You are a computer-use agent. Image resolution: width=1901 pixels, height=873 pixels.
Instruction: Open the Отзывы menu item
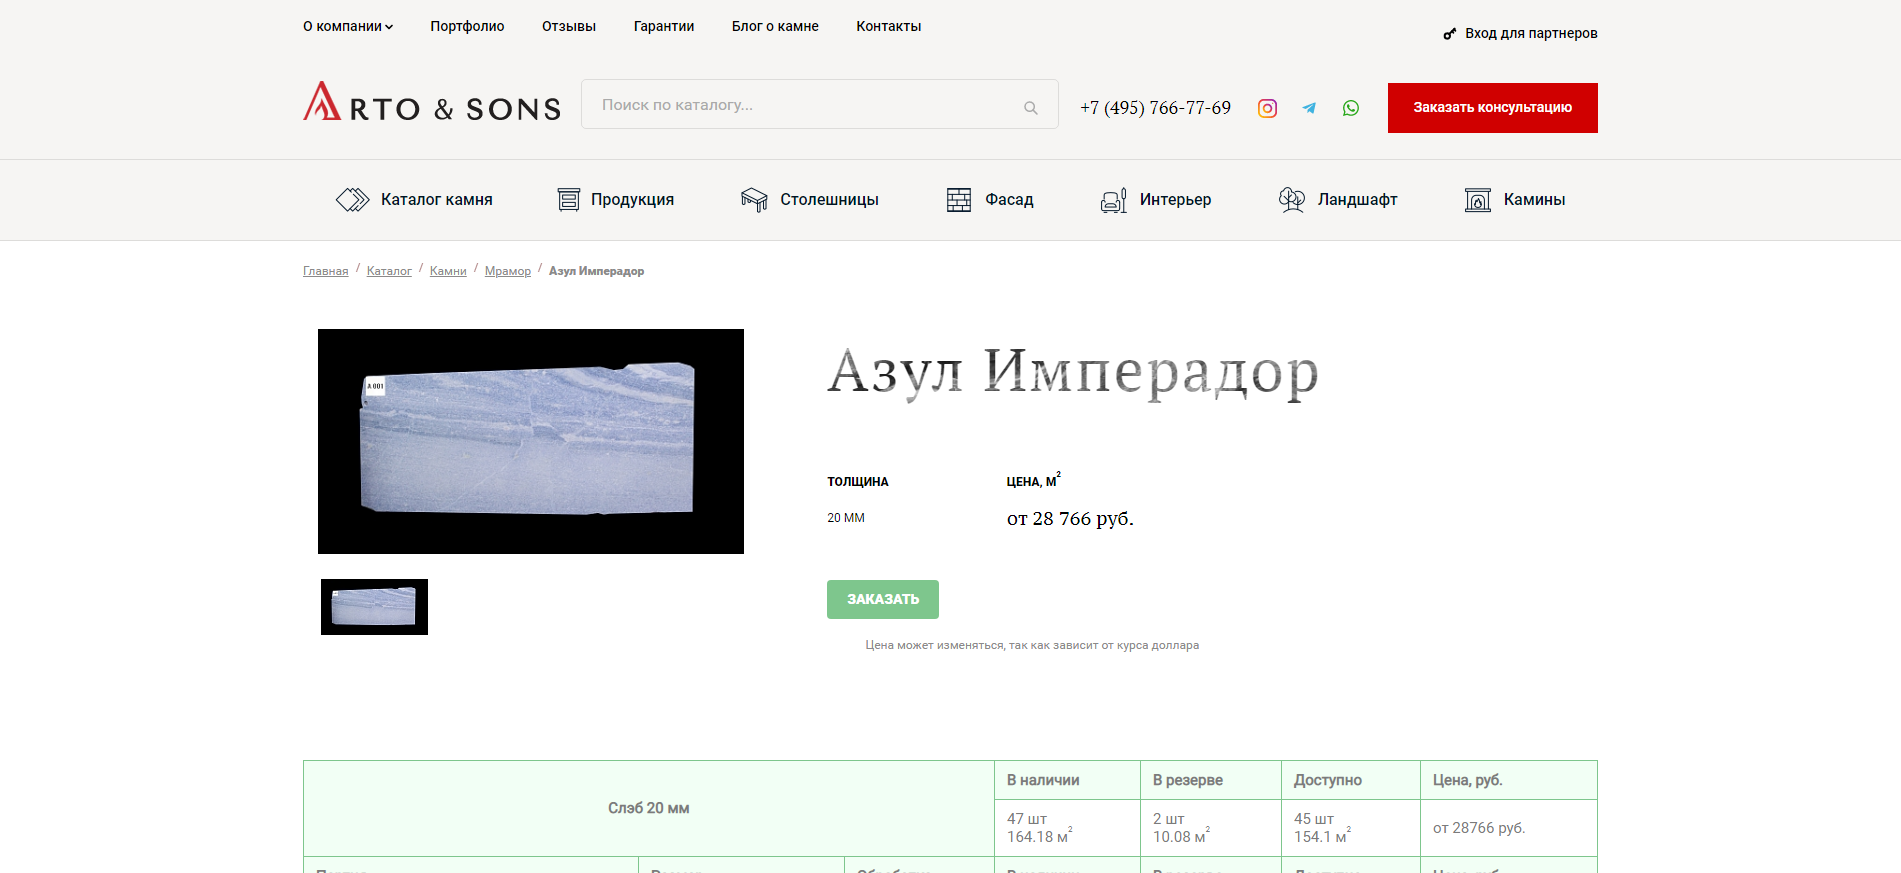[569, 27]
